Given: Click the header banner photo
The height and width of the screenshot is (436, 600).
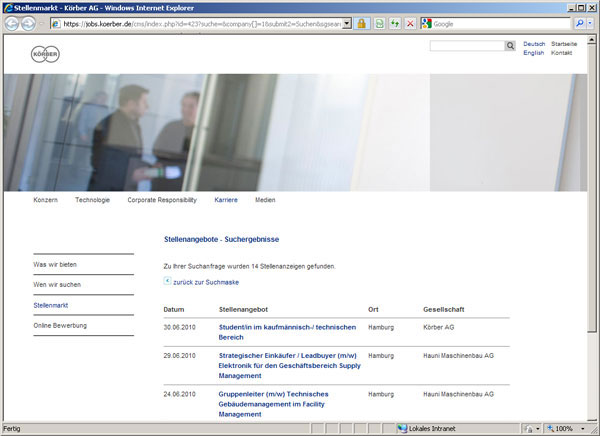Looking at the screenshot, I should pyautogui.click(x=295, y=132).
